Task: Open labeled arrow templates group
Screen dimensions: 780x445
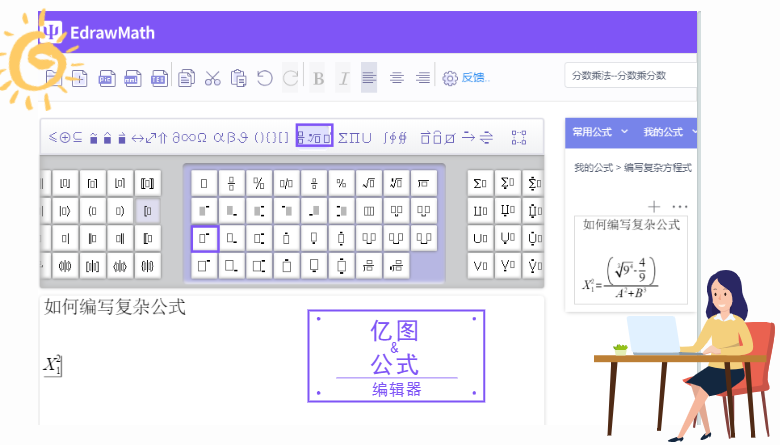Action: coord(477,137)
